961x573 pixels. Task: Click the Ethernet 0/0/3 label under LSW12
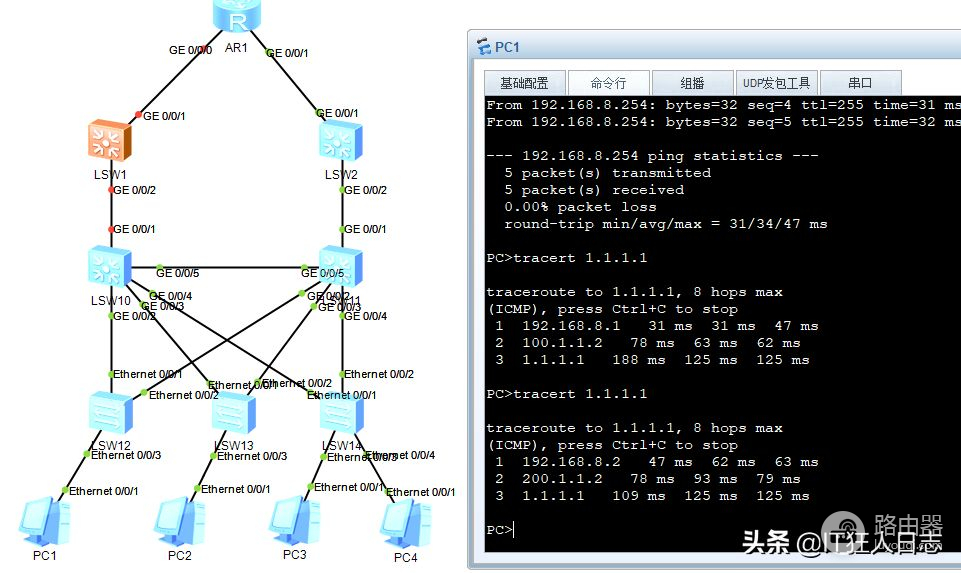pyautogui.click(x=126, y=455)
